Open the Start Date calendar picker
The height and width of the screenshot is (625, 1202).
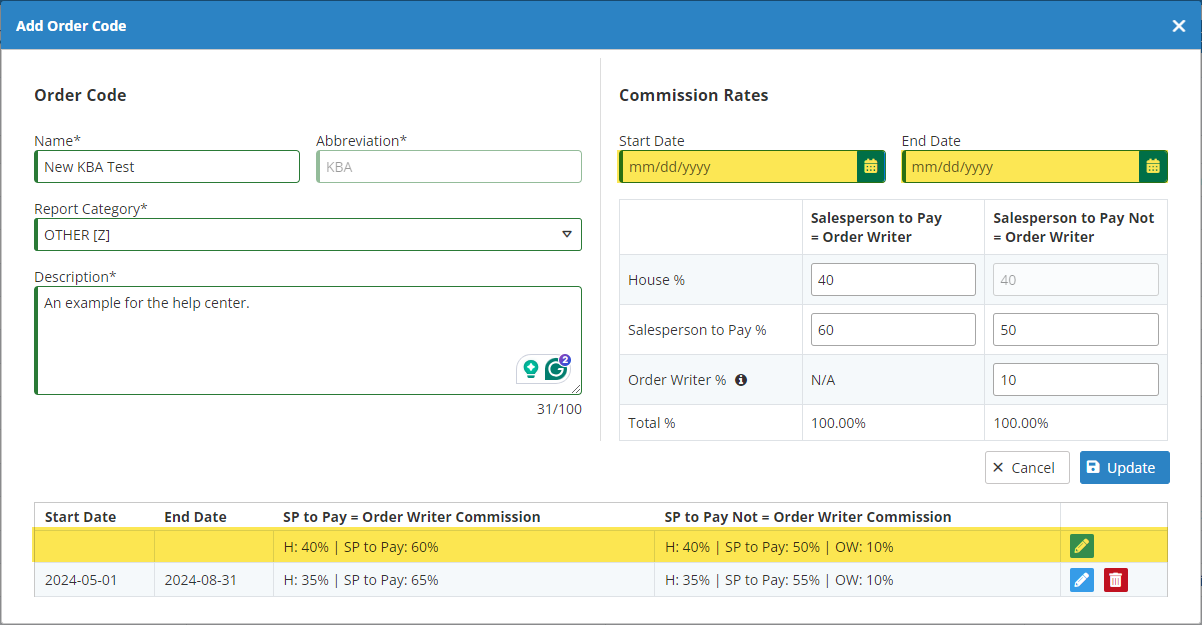[870, 167]
